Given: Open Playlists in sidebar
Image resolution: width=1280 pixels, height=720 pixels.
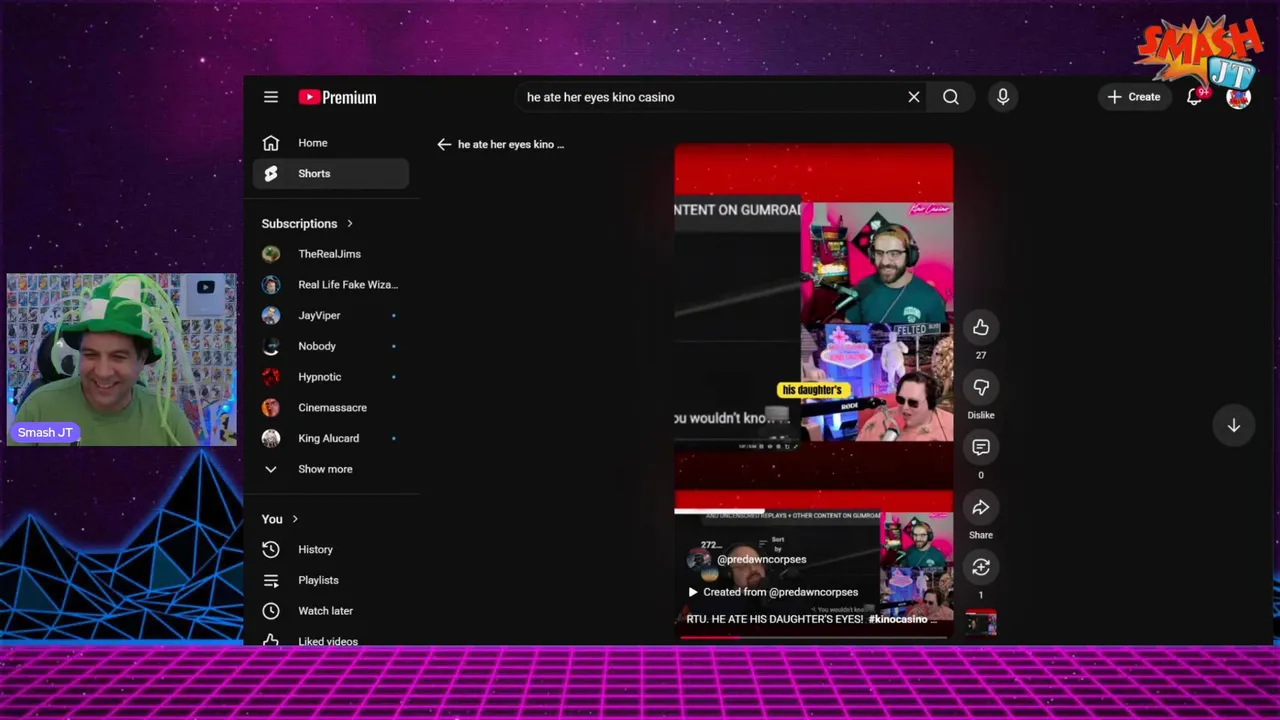Looking at the screenshot, I should tap(331, 580).
